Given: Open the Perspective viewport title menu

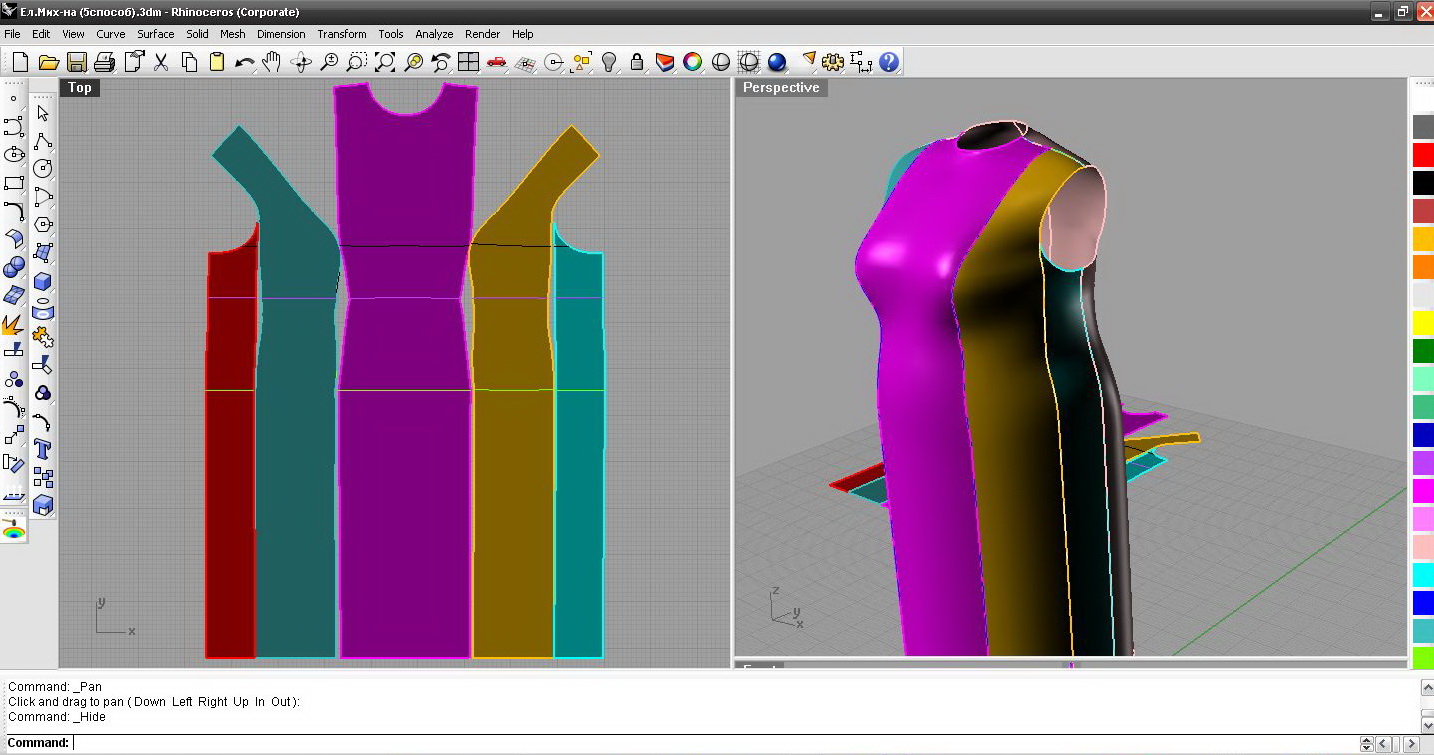Looking at the screenshot, I should pyautogui.click(x=781, y=88).
